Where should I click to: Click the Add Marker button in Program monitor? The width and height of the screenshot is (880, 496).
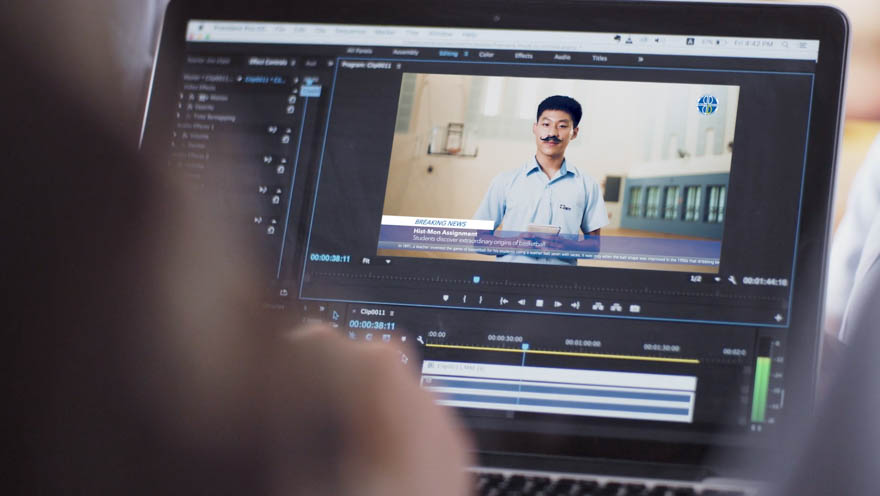click(446, 298)
